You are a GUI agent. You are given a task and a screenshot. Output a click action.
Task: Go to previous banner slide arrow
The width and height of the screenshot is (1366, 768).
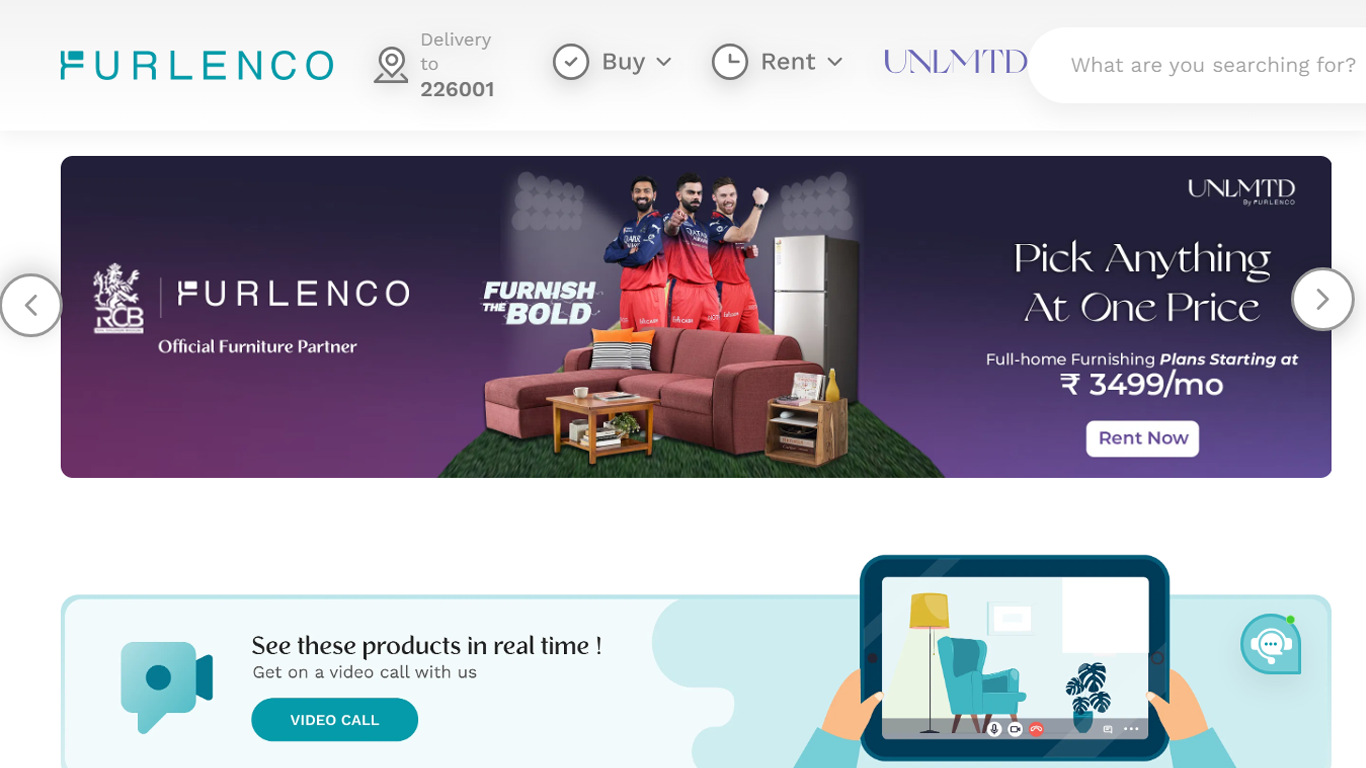[31, 305]
